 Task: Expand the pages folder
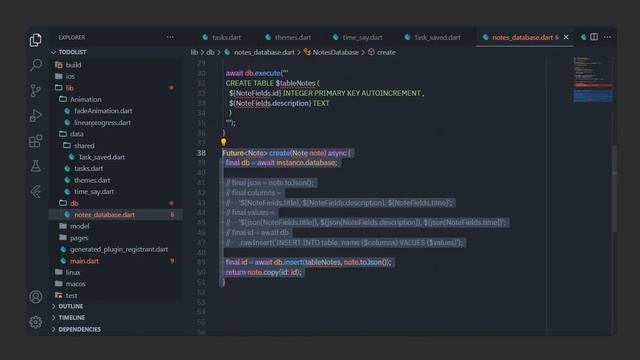(x=79, y=238)
